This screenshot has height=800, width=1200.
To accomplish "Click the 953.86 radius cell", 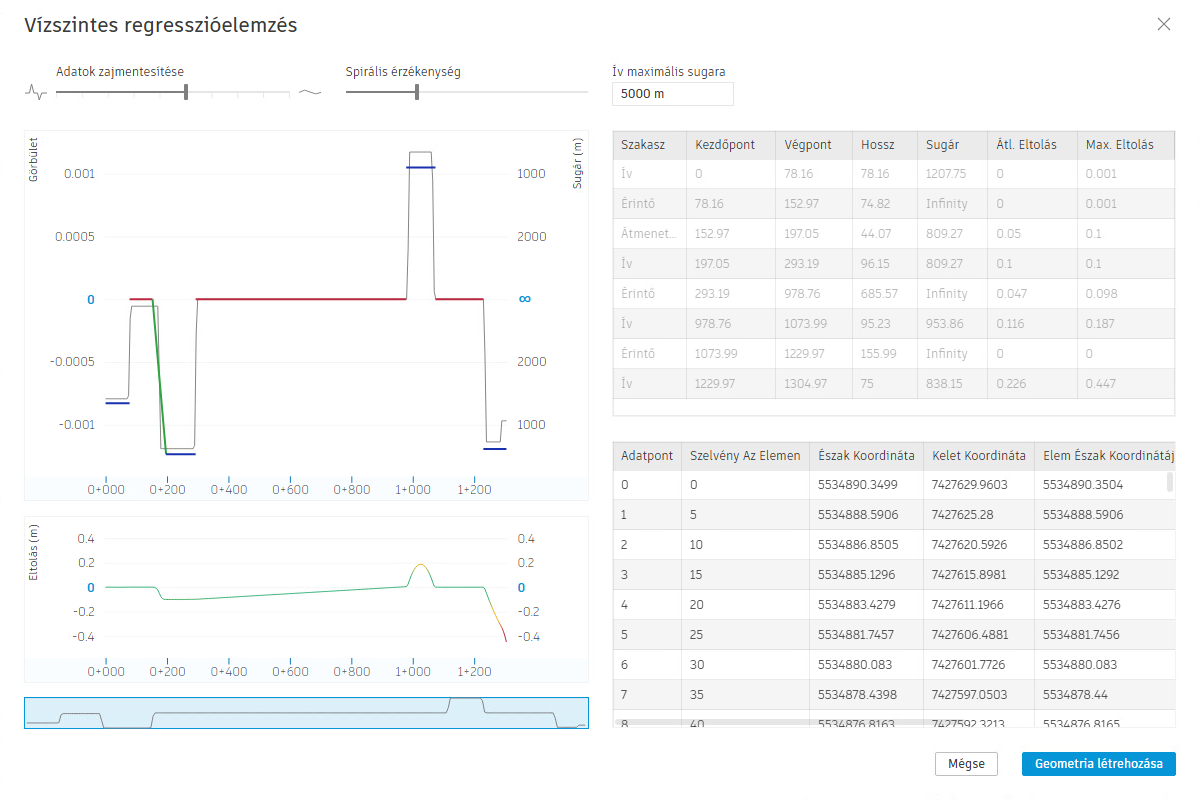I will 952,324.
